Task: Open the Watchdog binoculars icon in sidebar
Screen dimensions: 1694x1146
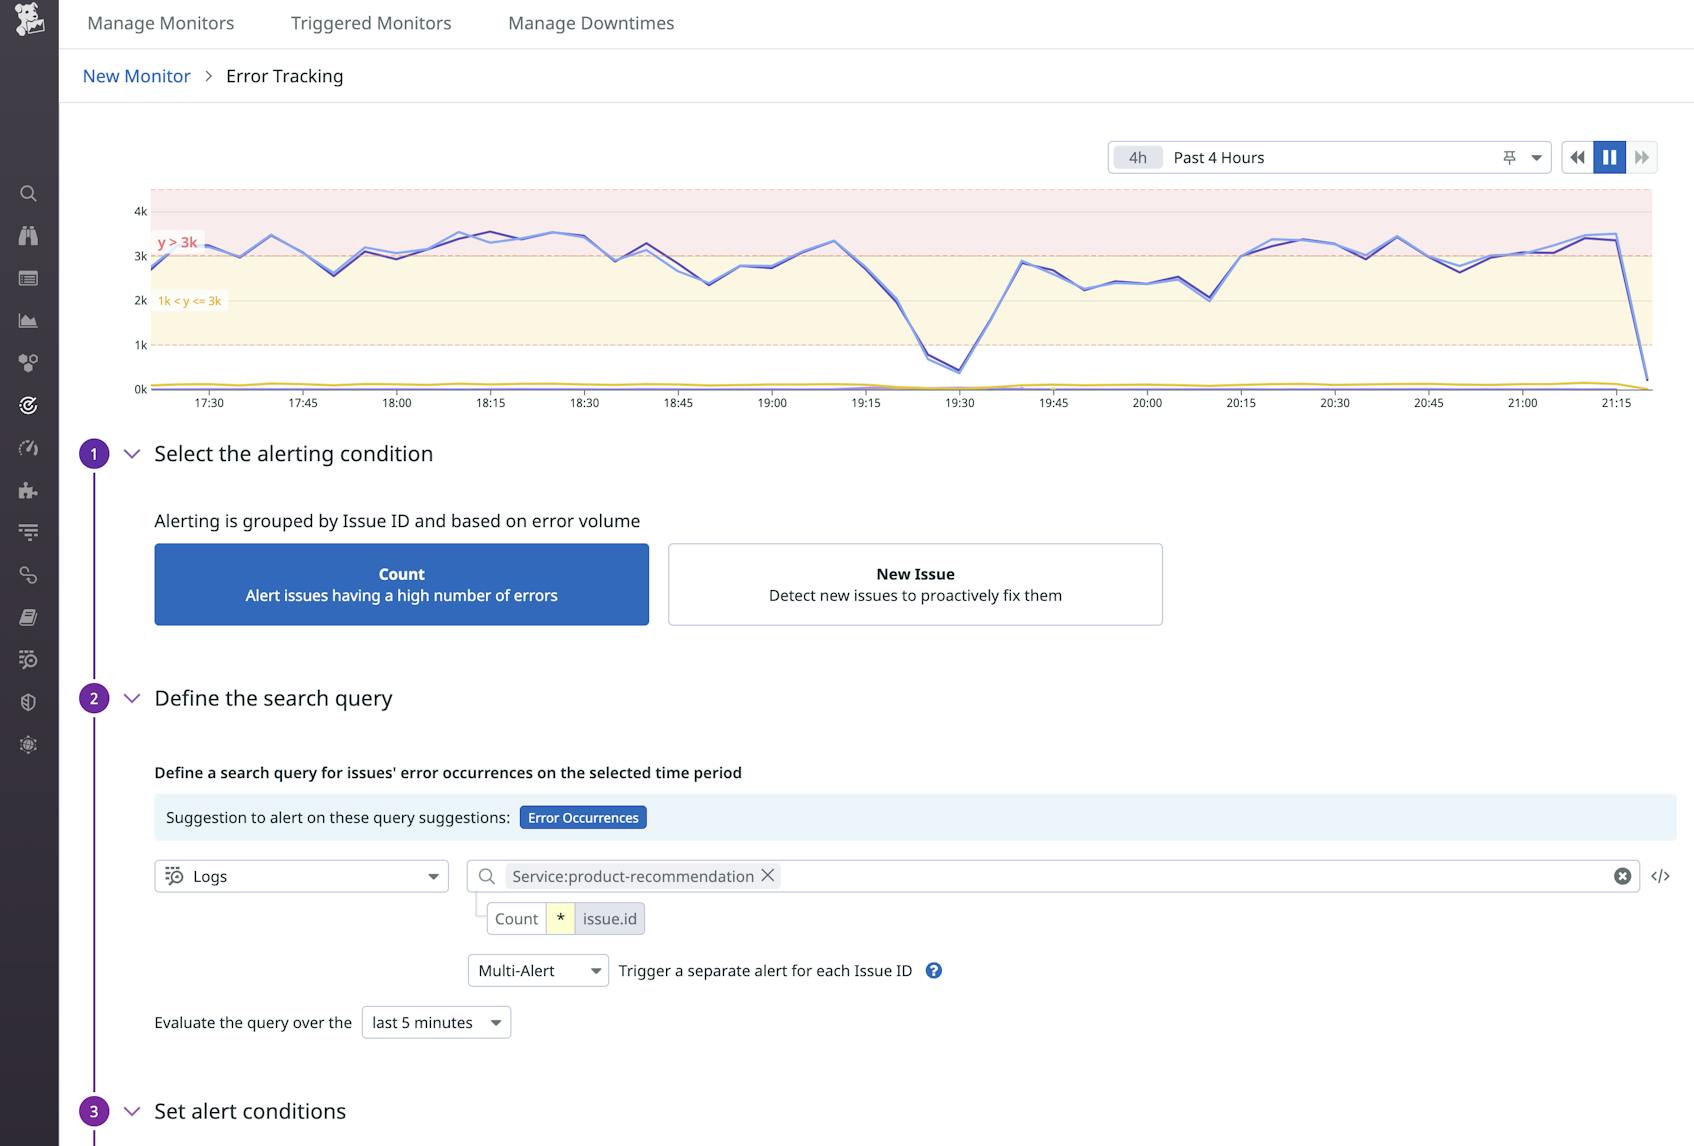Action: click(x=28, y=236)
